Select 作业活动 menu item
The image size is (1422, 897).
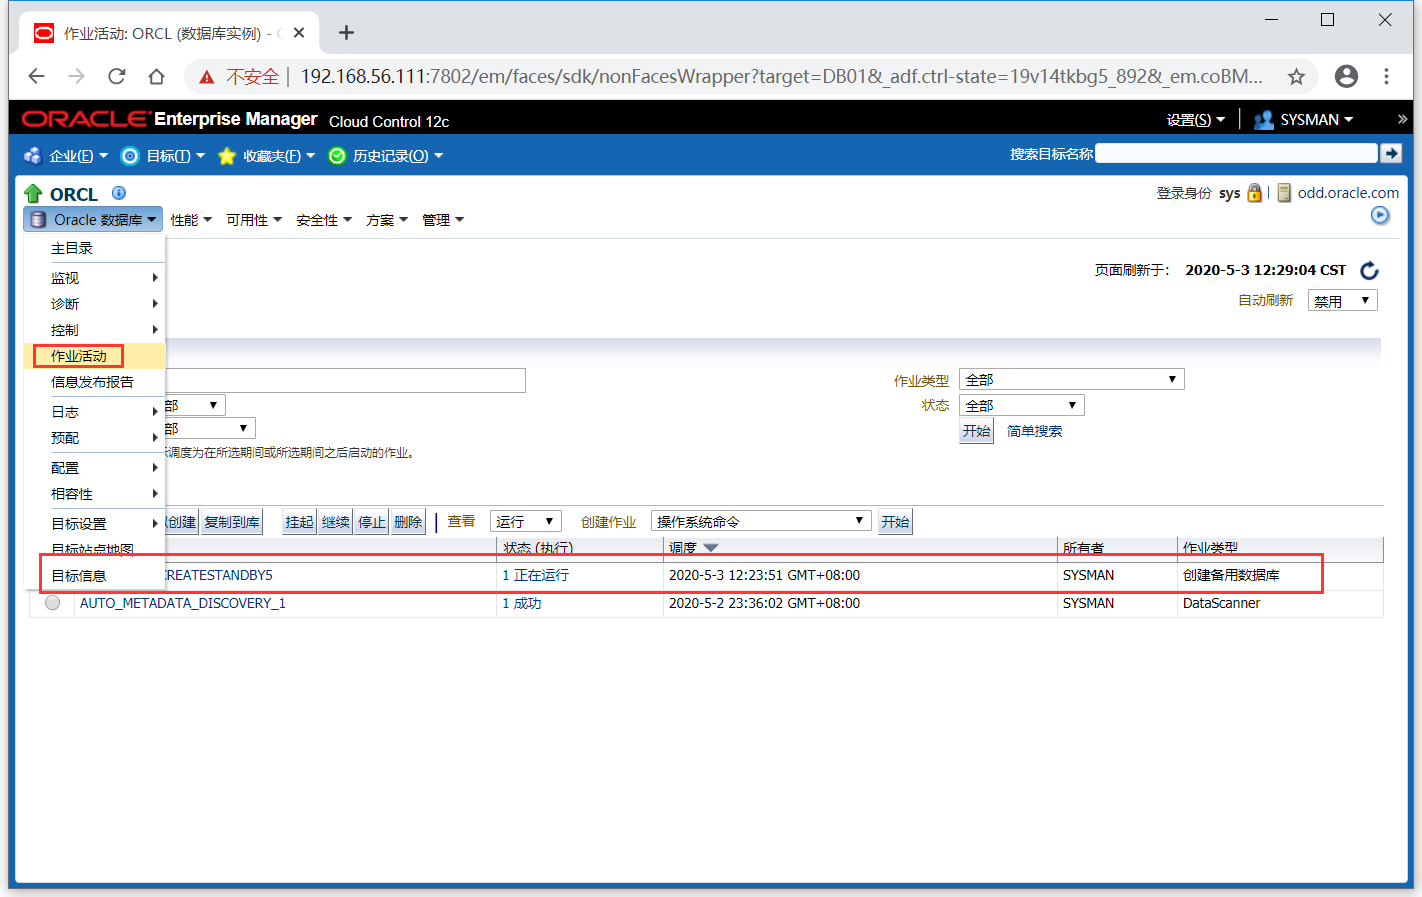click(94, 356)
